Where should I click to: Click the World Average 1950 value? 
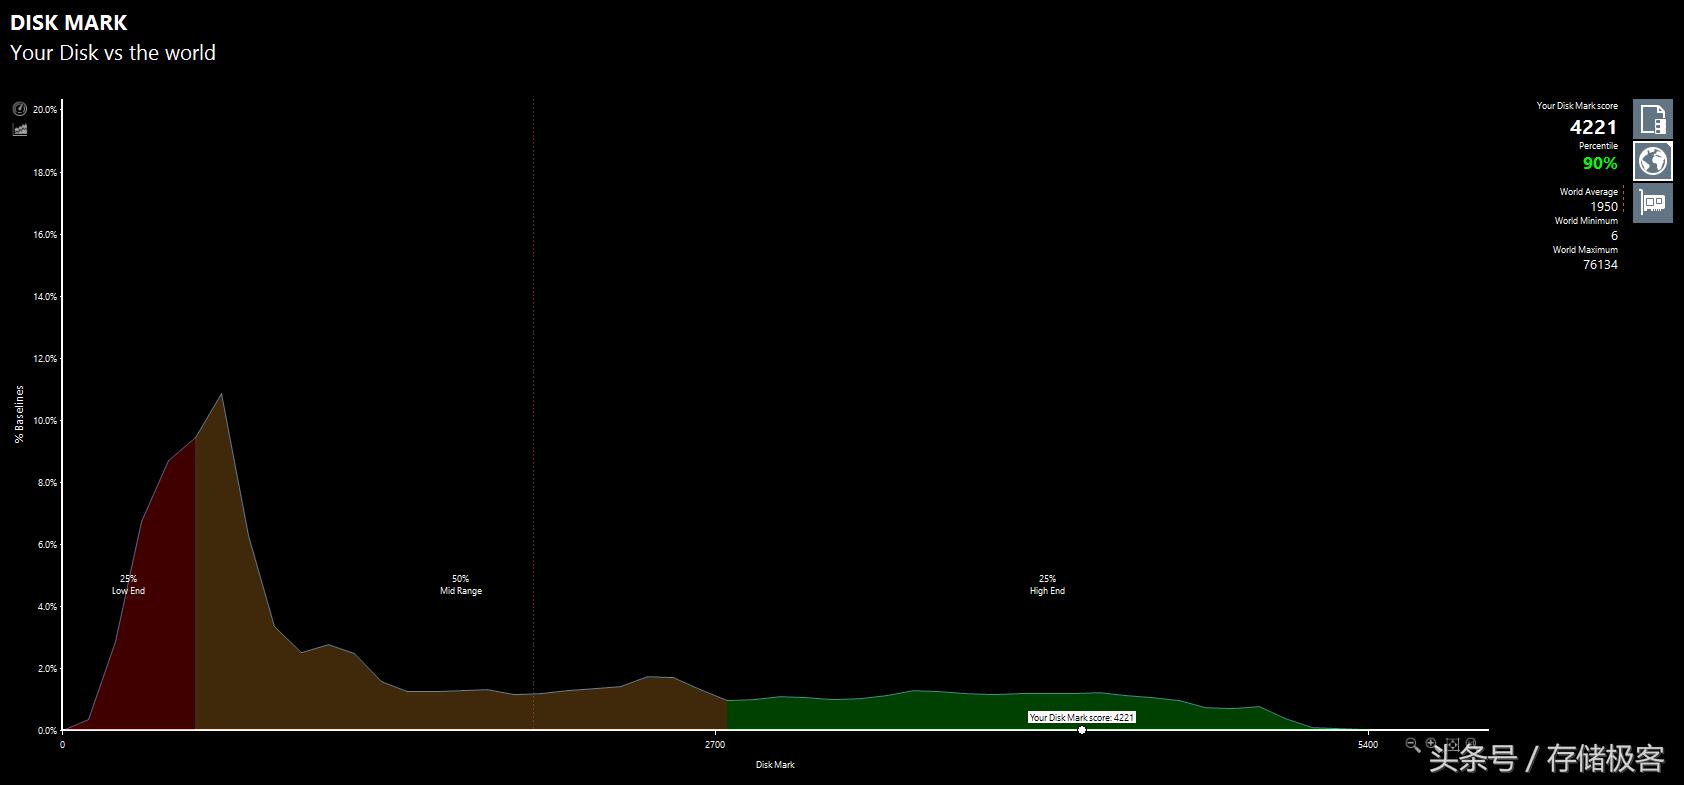(1604, 207)
